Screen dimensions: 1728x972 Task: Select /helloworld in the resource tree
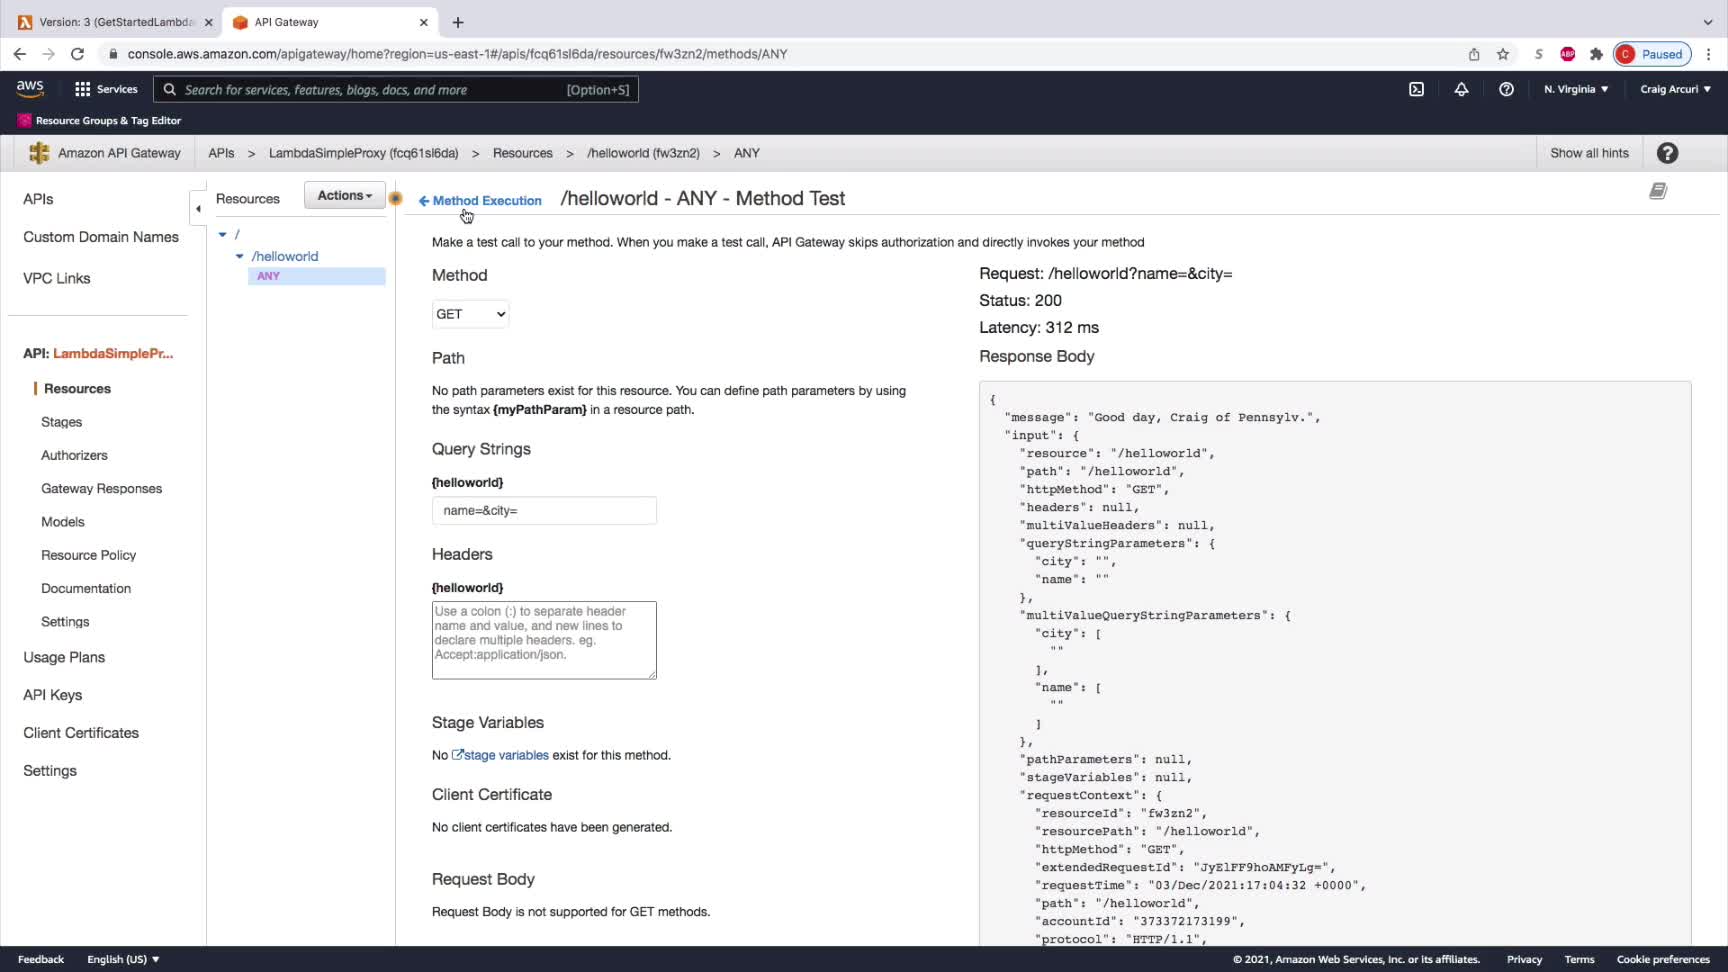click(285, 256)
